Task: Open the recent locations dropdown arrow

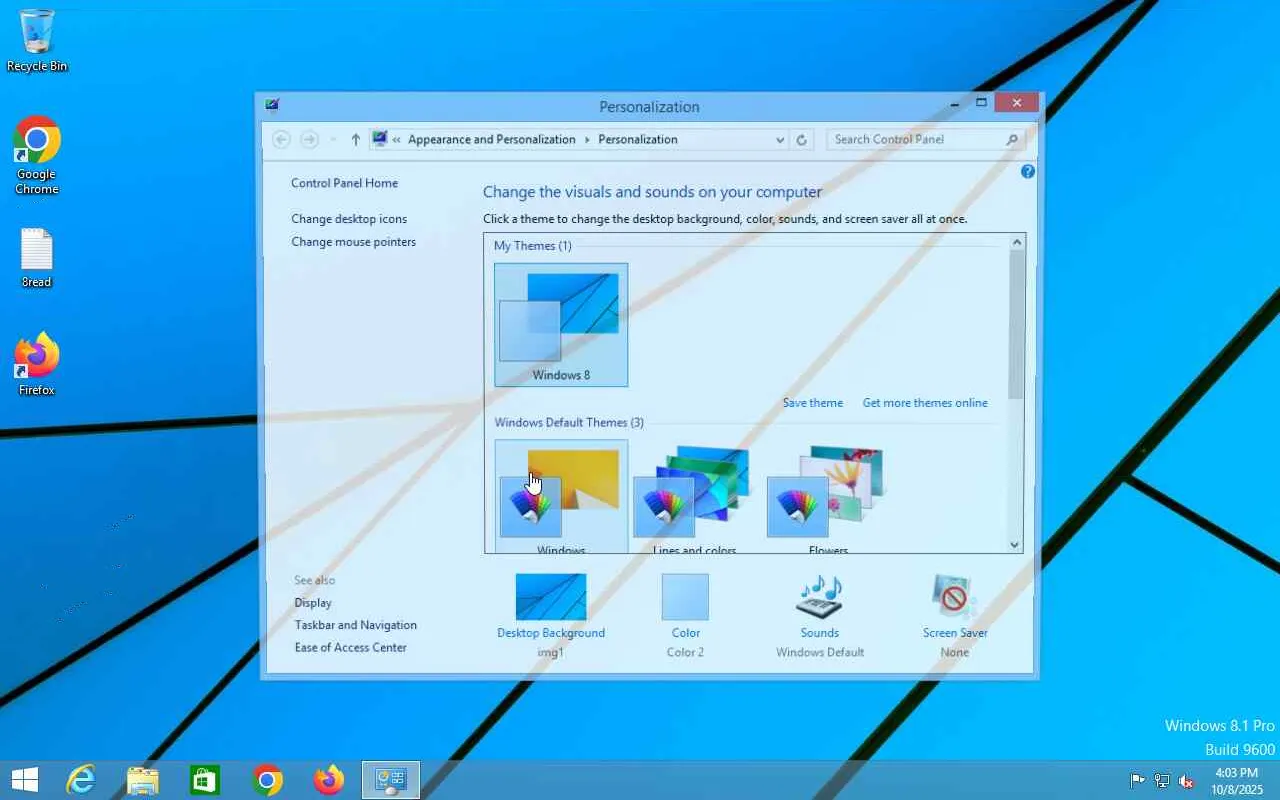Action: tap(333, 140)
